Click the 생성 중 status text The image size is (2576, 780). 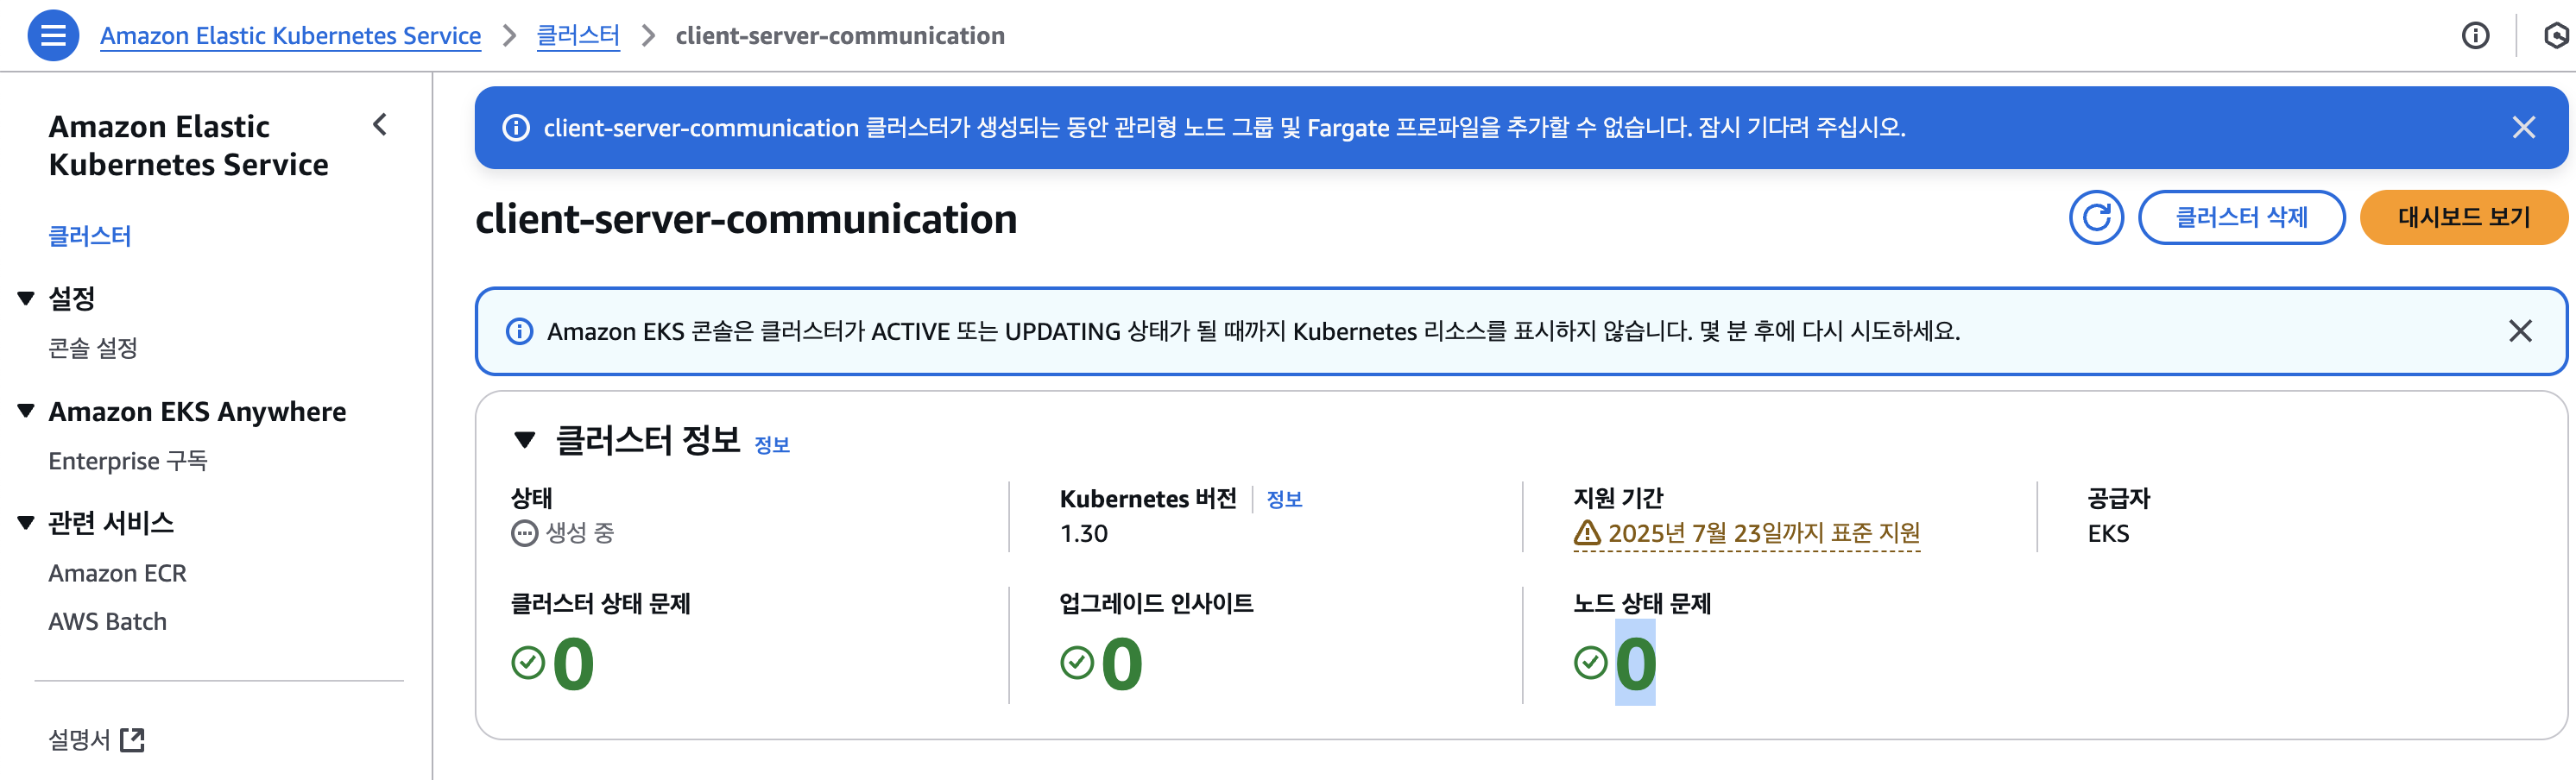(580, 533)
